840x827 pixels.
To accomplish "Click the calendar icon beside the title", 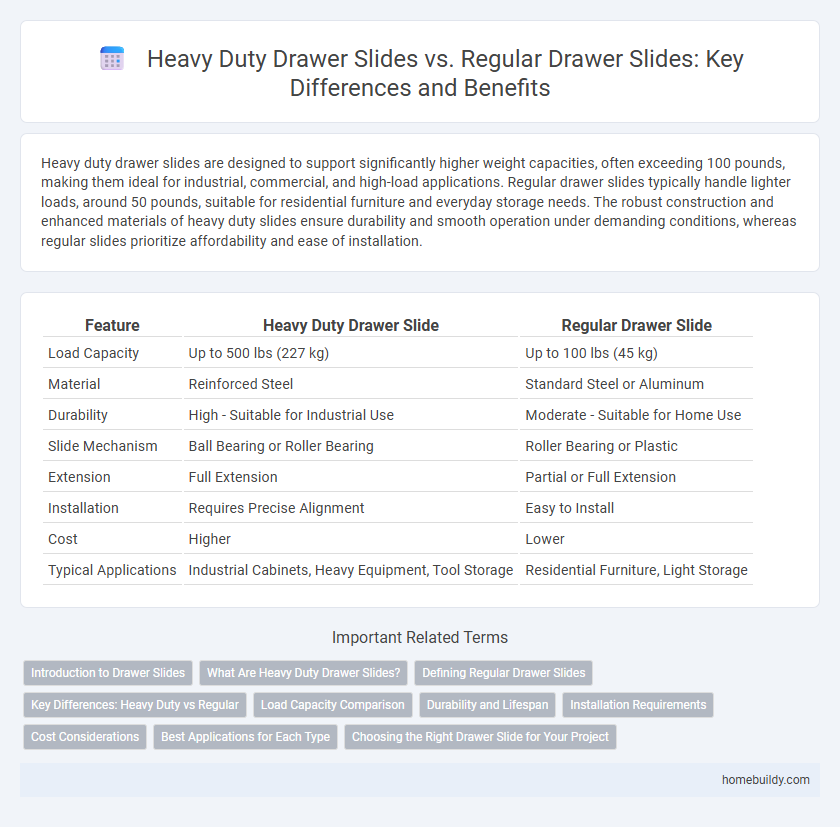I will pyautogui.click(x=112, y=58).
